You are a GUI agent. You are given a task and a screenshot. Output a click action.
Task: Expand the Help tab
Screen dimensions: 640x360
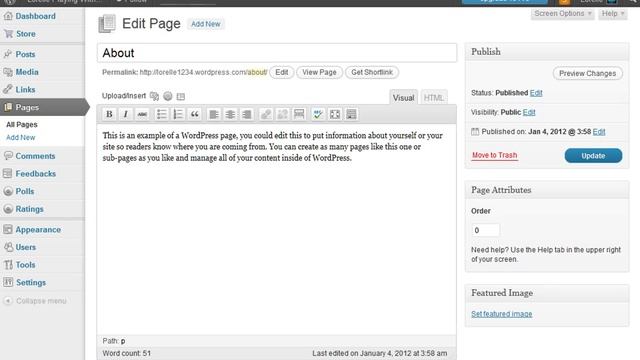click(x=613, y=13)
